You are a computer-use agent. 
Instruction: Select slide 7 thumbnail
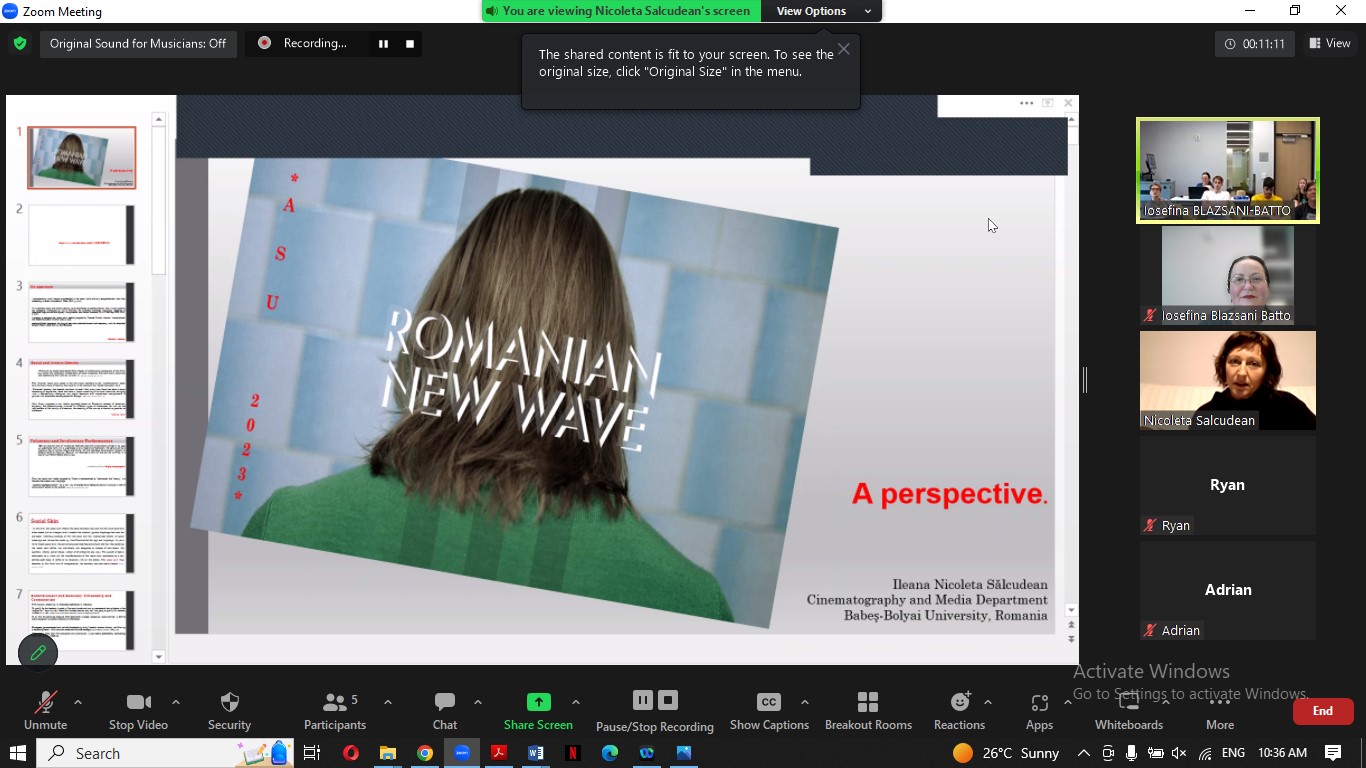[81, 620]
